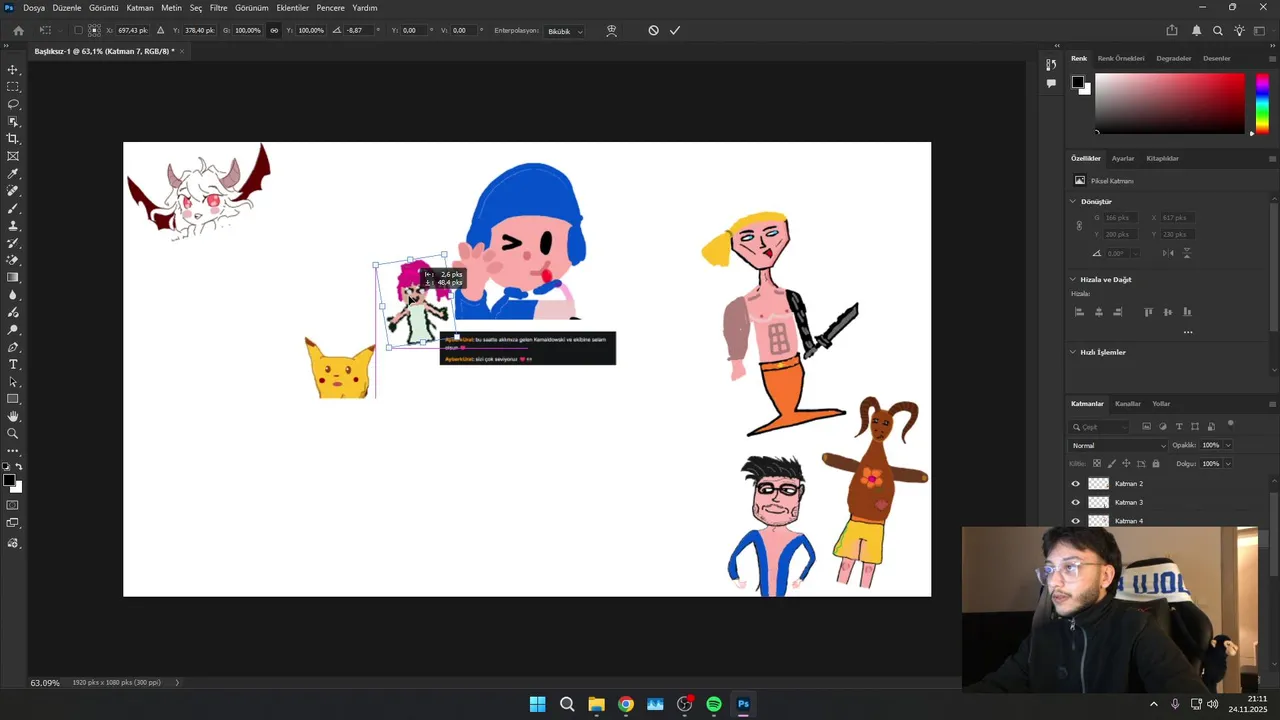
Task: Select the Zoom tool
Action: (13, 433)
